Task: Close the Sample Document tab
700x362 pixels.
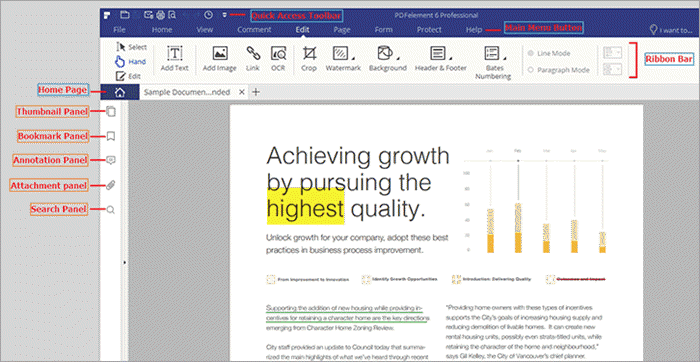Action: [x=242, y=92]
